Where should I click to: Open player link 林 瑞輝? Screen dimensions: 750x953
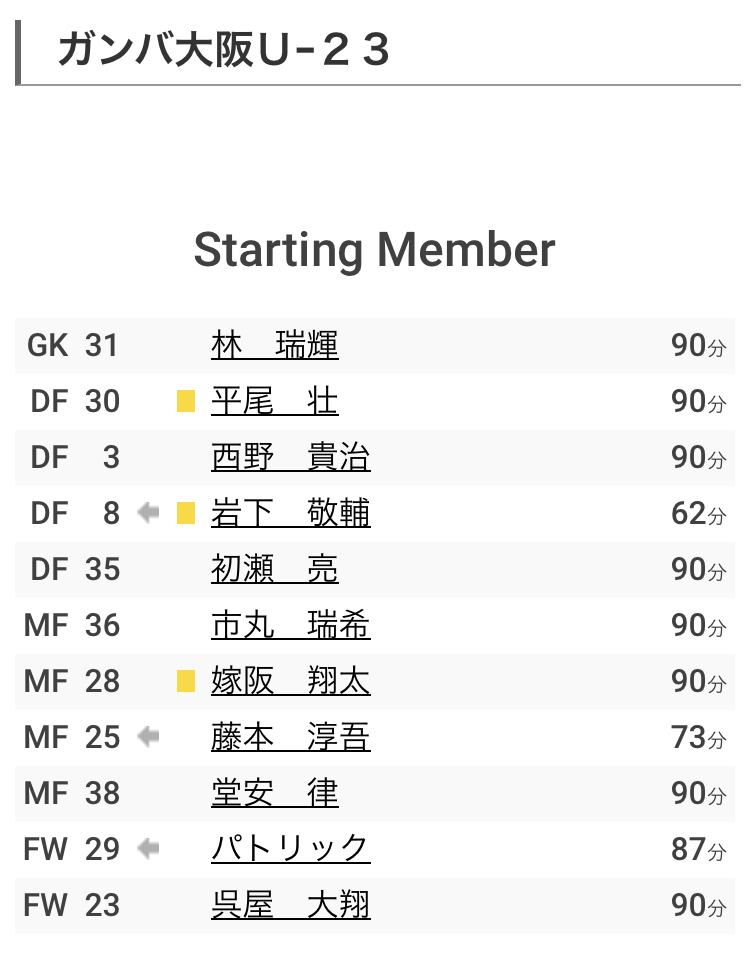[275, 345]
